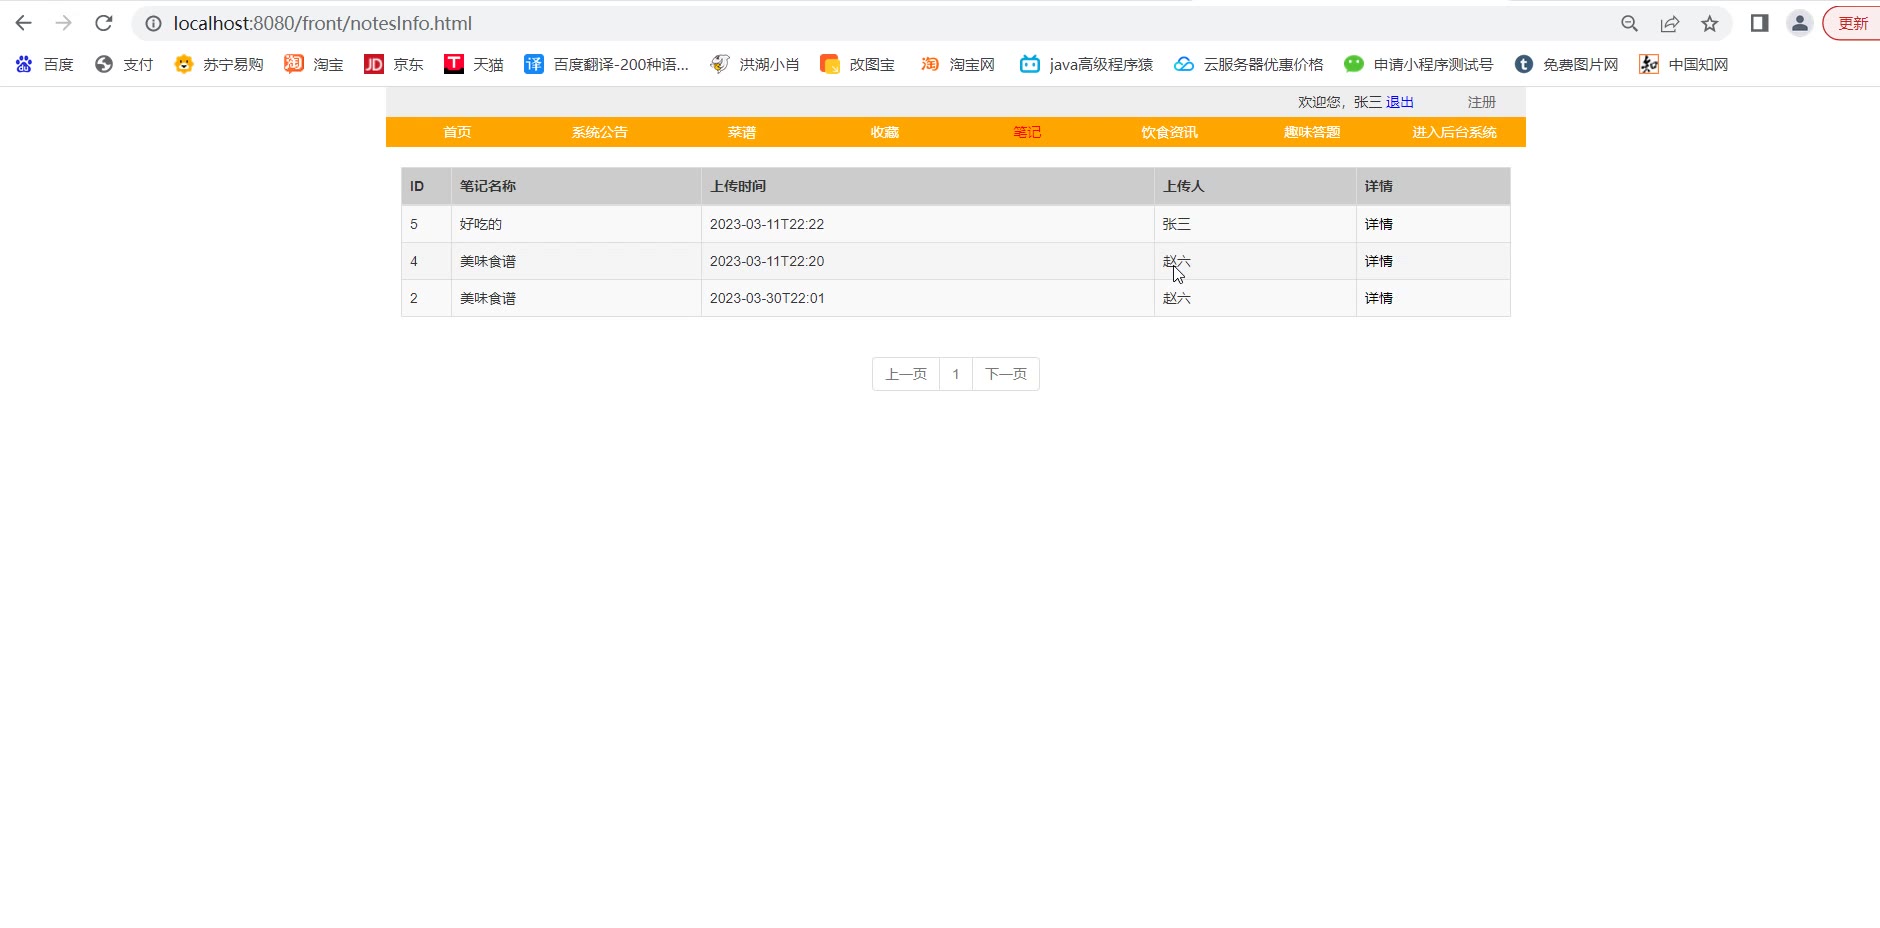Open 菜谱 navigation item

click(742, 132)
